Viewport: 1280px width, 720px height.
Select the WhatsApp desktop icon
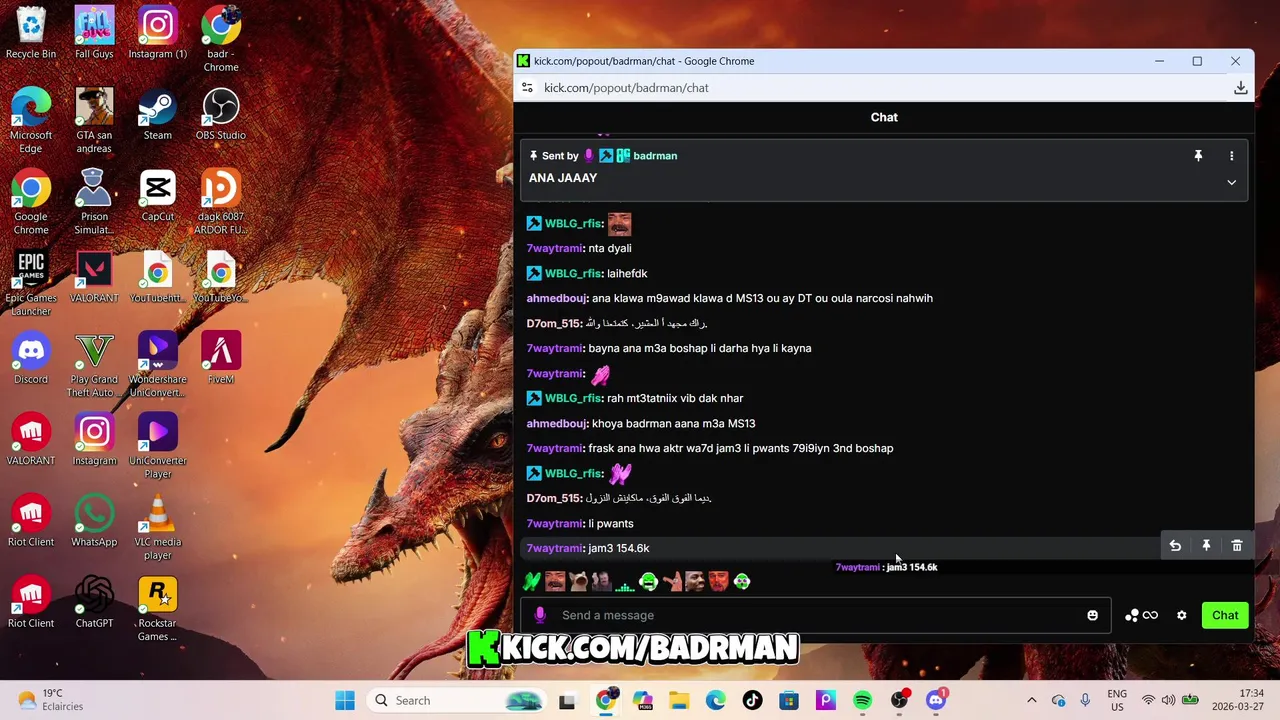(94, 520)
